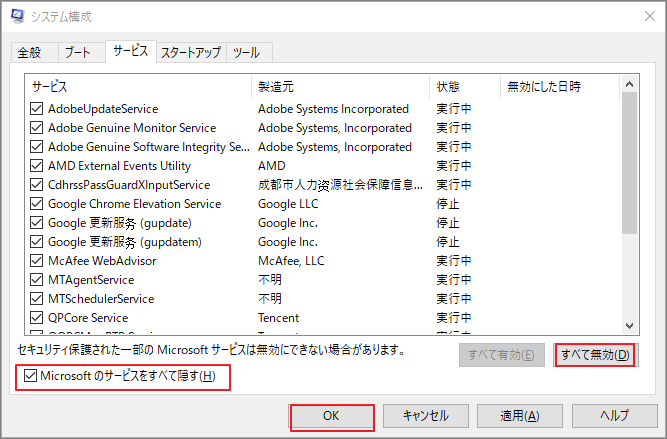Screen dimensions: 667x439
Task: Select Google Chrome Elevation Service name
Action: point(135,204)
